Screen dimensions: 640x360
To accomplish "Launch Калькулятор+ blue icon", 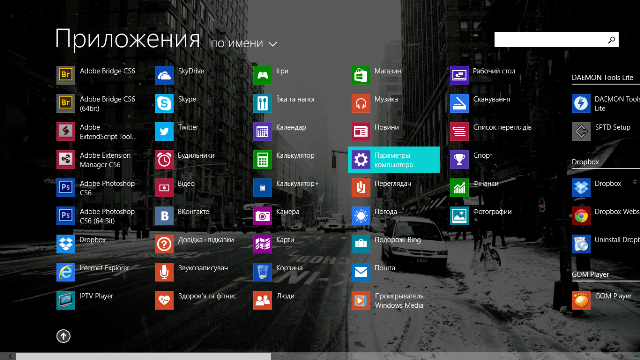I will pos(262,188).
